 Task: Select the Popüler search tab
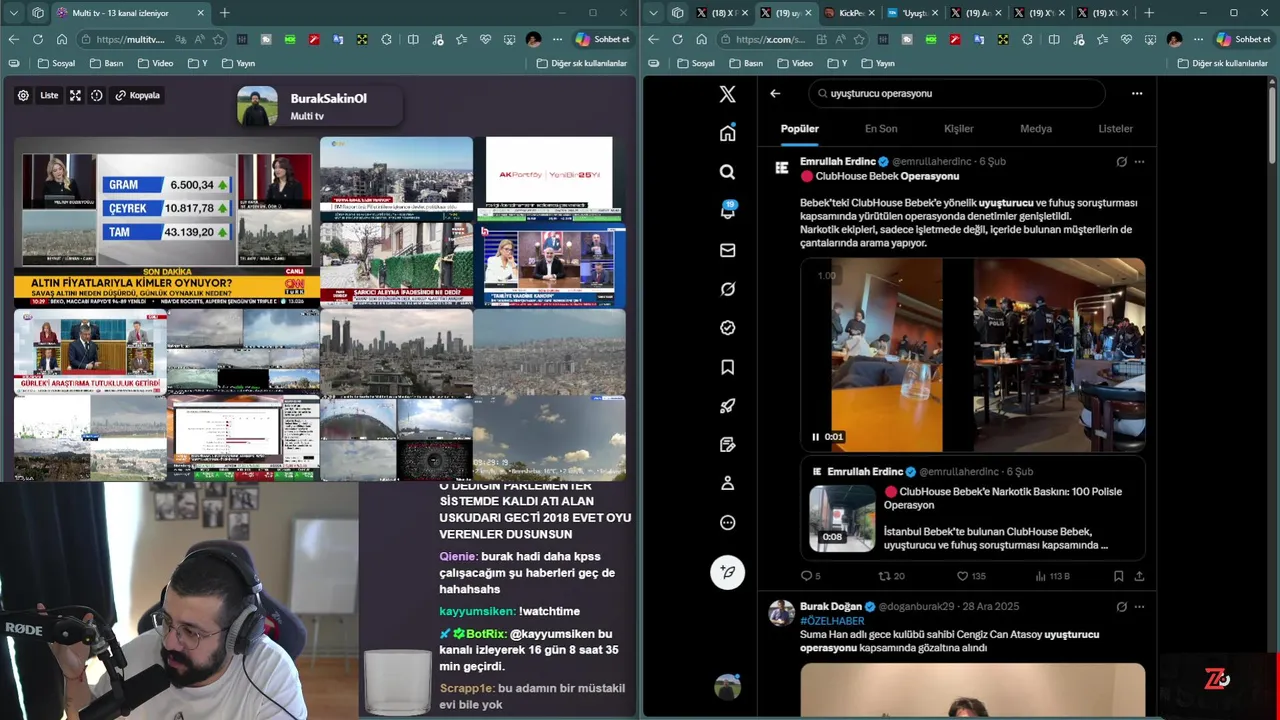point(800,128)
